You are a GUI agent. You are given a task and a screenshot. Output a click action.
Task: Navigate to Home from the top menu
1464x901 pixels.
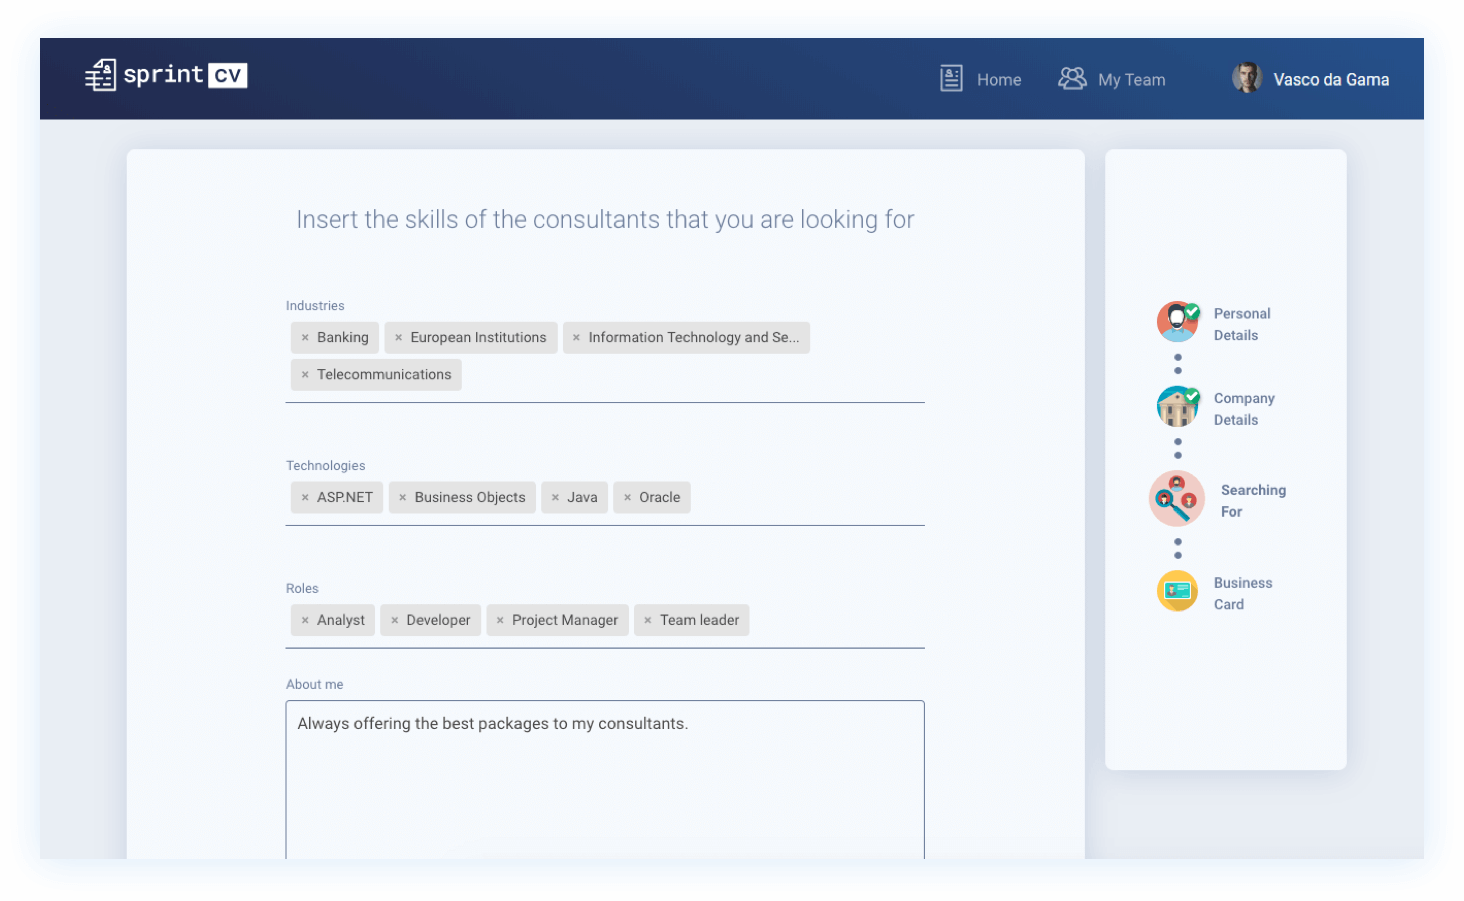[999, 79]
